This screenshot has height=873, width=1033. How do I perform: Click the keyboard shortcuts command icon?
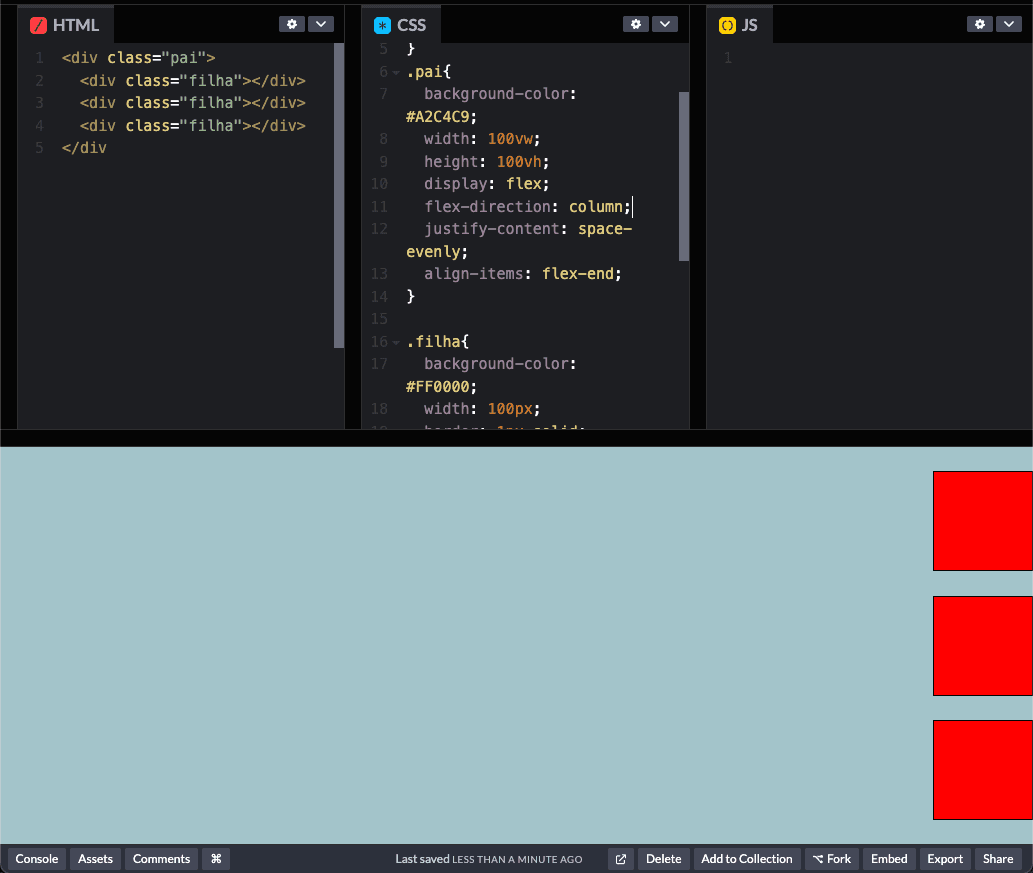(215, 859)
